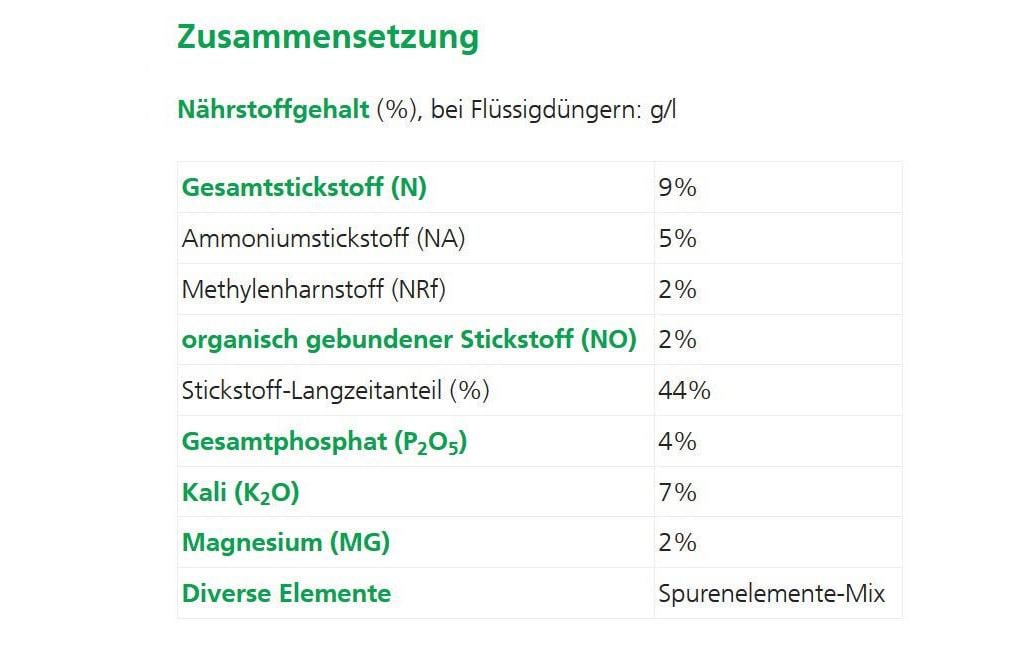Screen dimensions: 1028x647
Task: Click the 5% Ammoniumstickstoff value
Action: tap(677, 239)
